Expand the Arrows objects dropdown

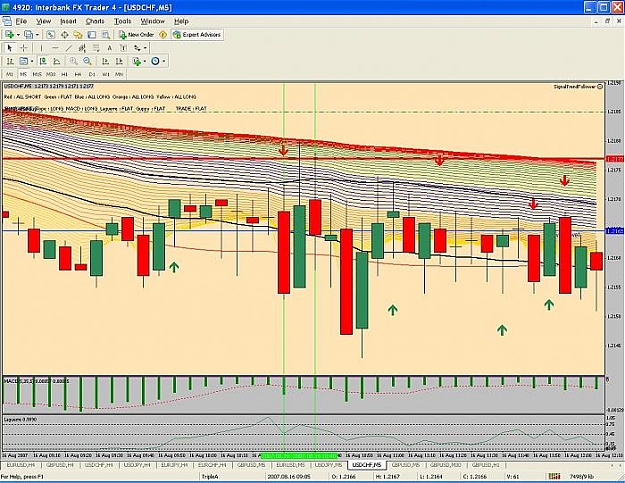(x=145, y=48)
